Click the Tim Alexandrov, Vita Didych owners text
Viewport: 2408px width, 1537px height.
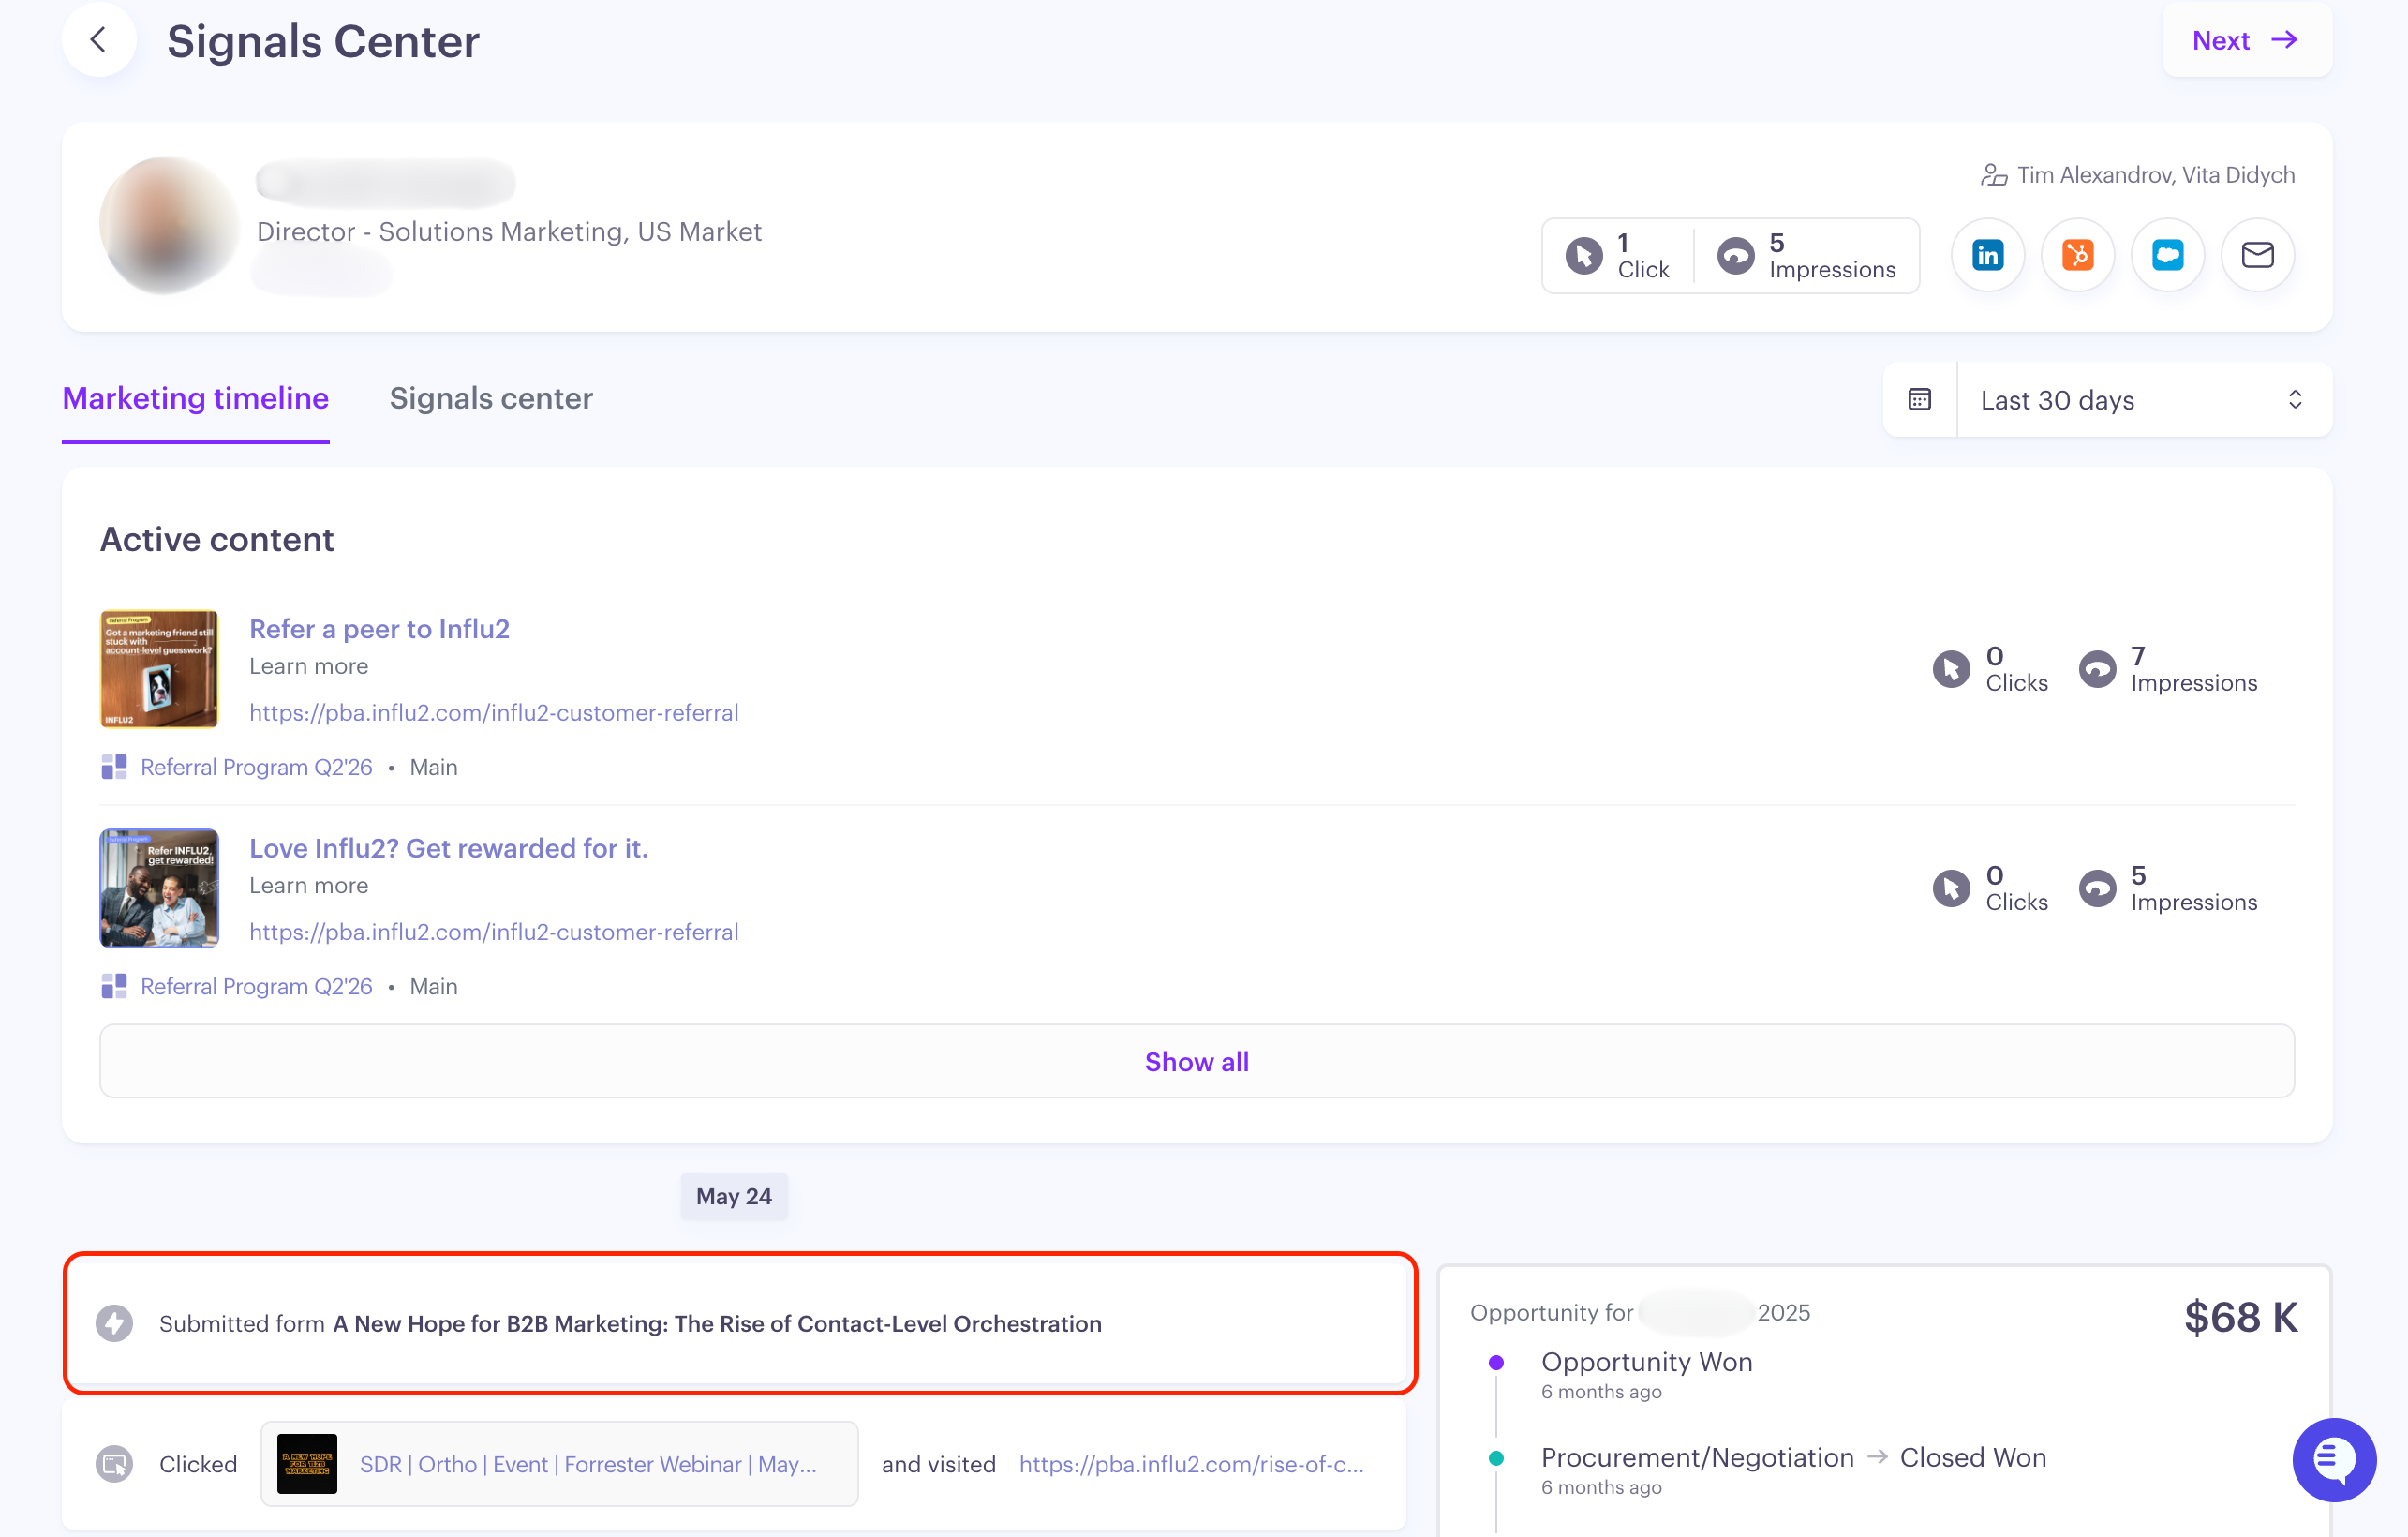click(x=2155, y=175)
